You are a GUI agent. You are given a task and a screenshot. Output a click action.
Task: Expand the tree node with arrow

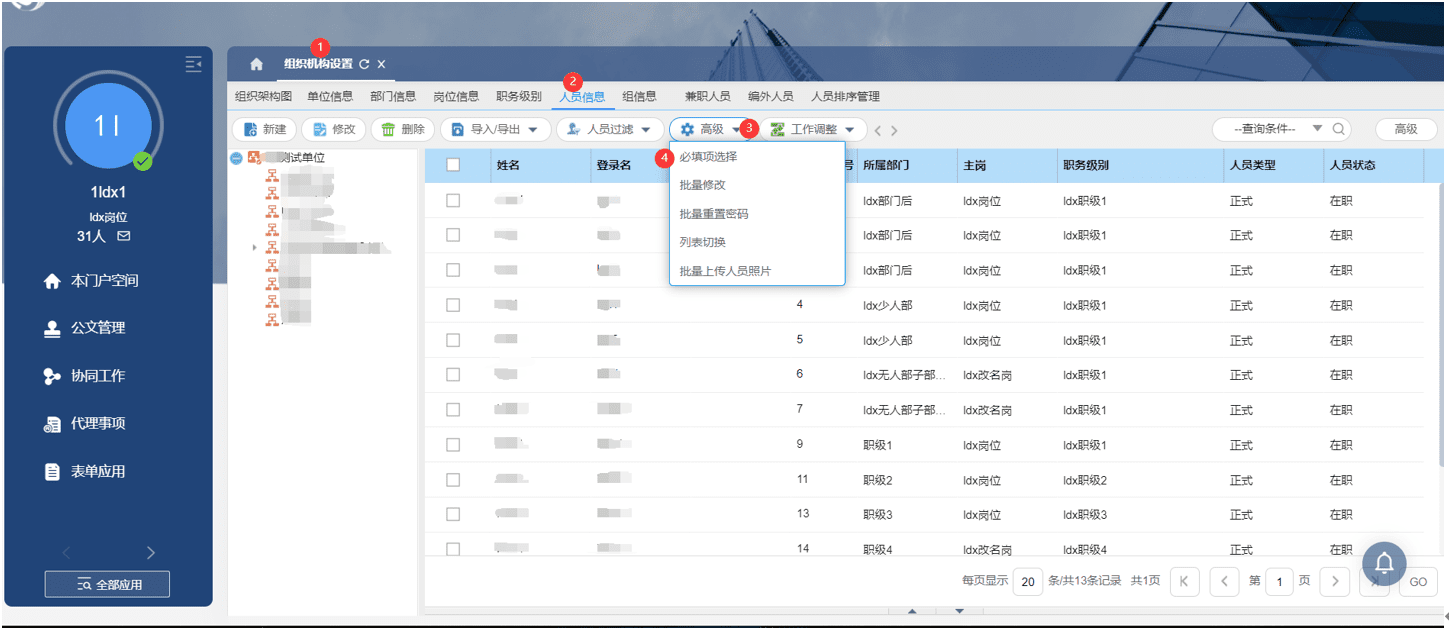[x=254, y=247]
